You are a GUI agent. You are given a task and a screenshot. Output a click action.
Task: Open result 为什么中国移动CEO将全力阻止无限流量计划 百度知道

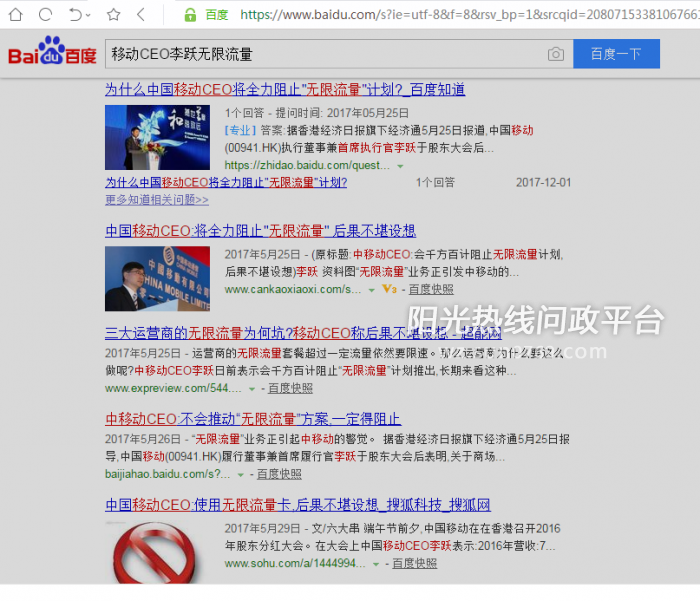pyautogui.click(x=285, y=89)
